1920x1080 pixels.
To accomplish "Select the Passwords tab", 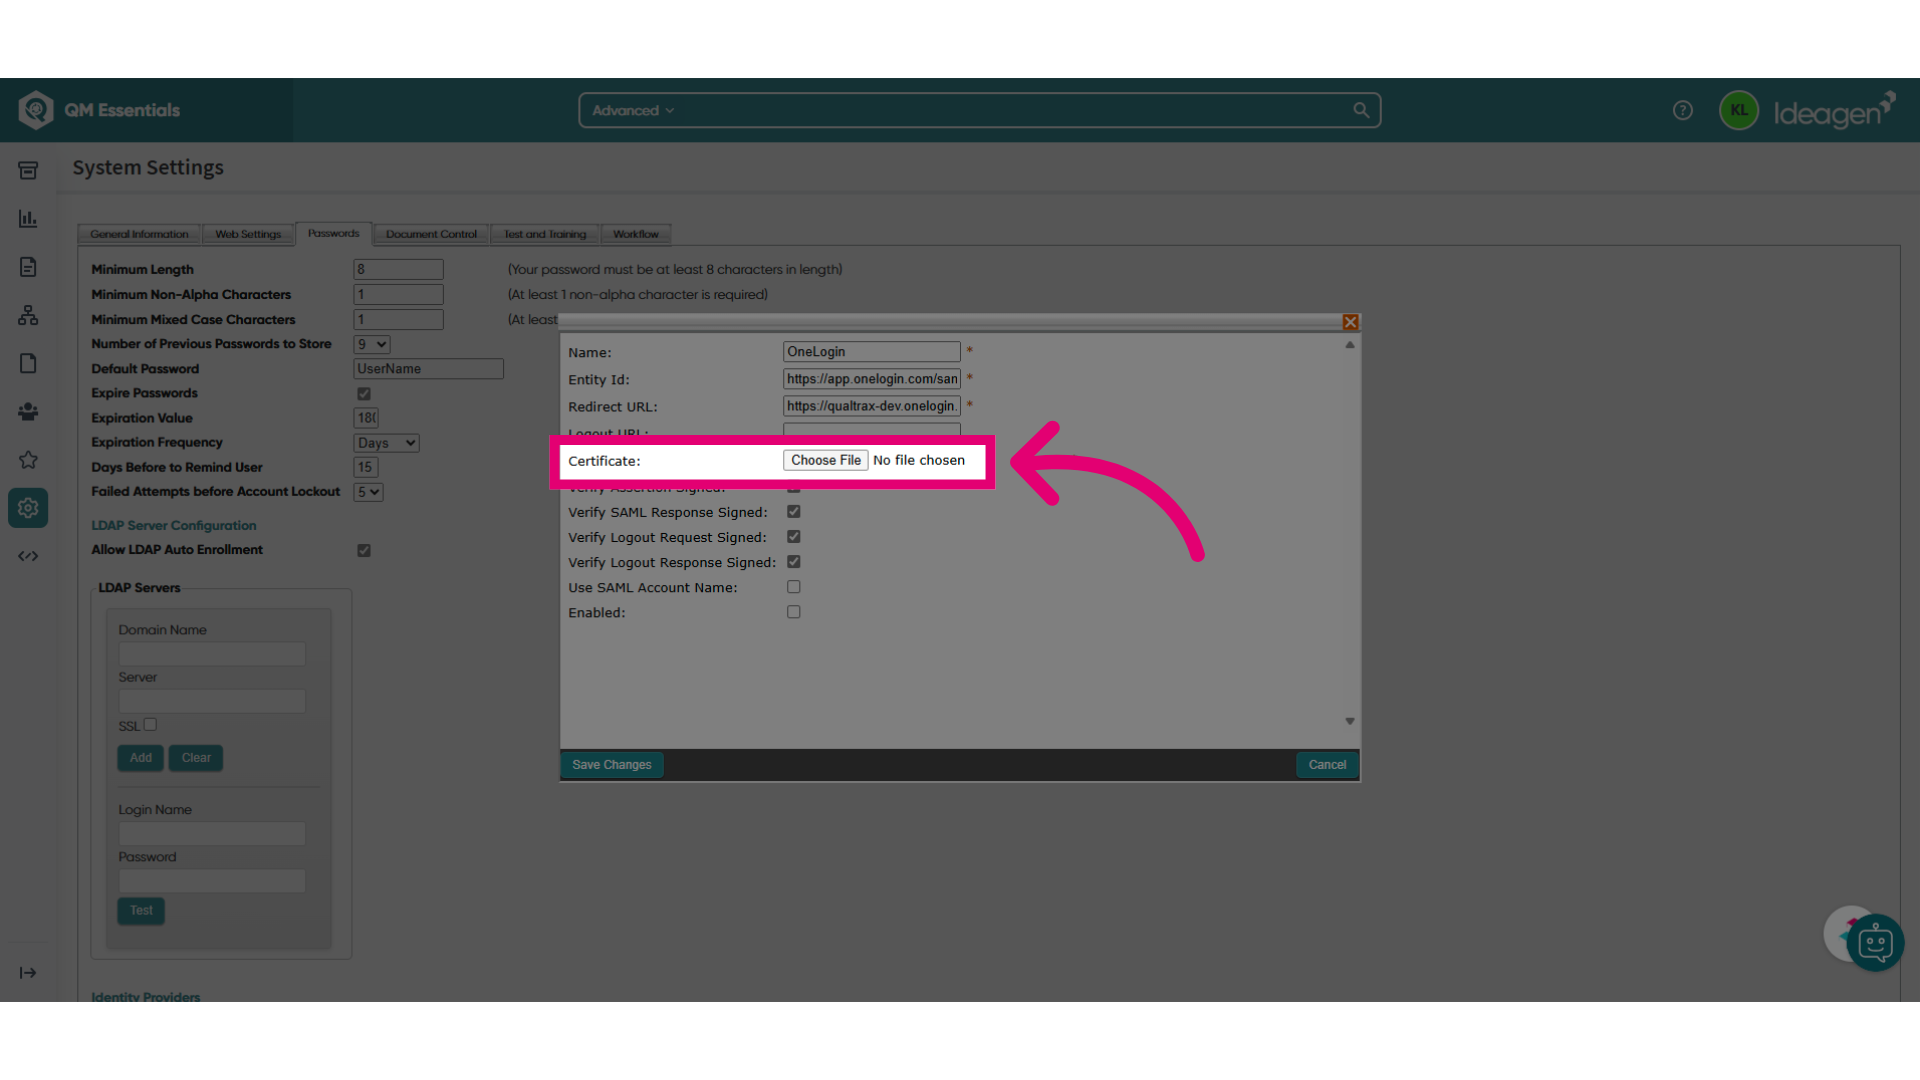I will pyautogui.click(x=333, y=233).
